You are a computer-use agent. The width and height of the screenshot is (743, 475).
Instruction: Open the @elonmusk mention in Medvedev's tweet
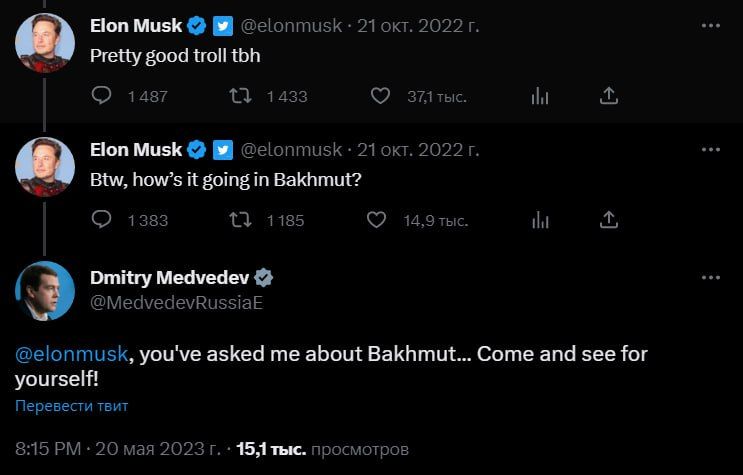click(x=69, y=356)
